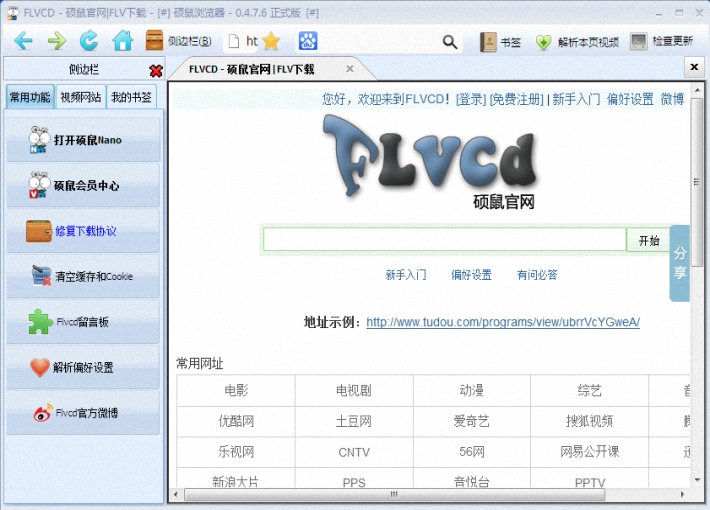The width and height of the screenshot is (710, 510).
Task: Click the vertical scrollbar down arrow
Action: click(x=697, y=480)
